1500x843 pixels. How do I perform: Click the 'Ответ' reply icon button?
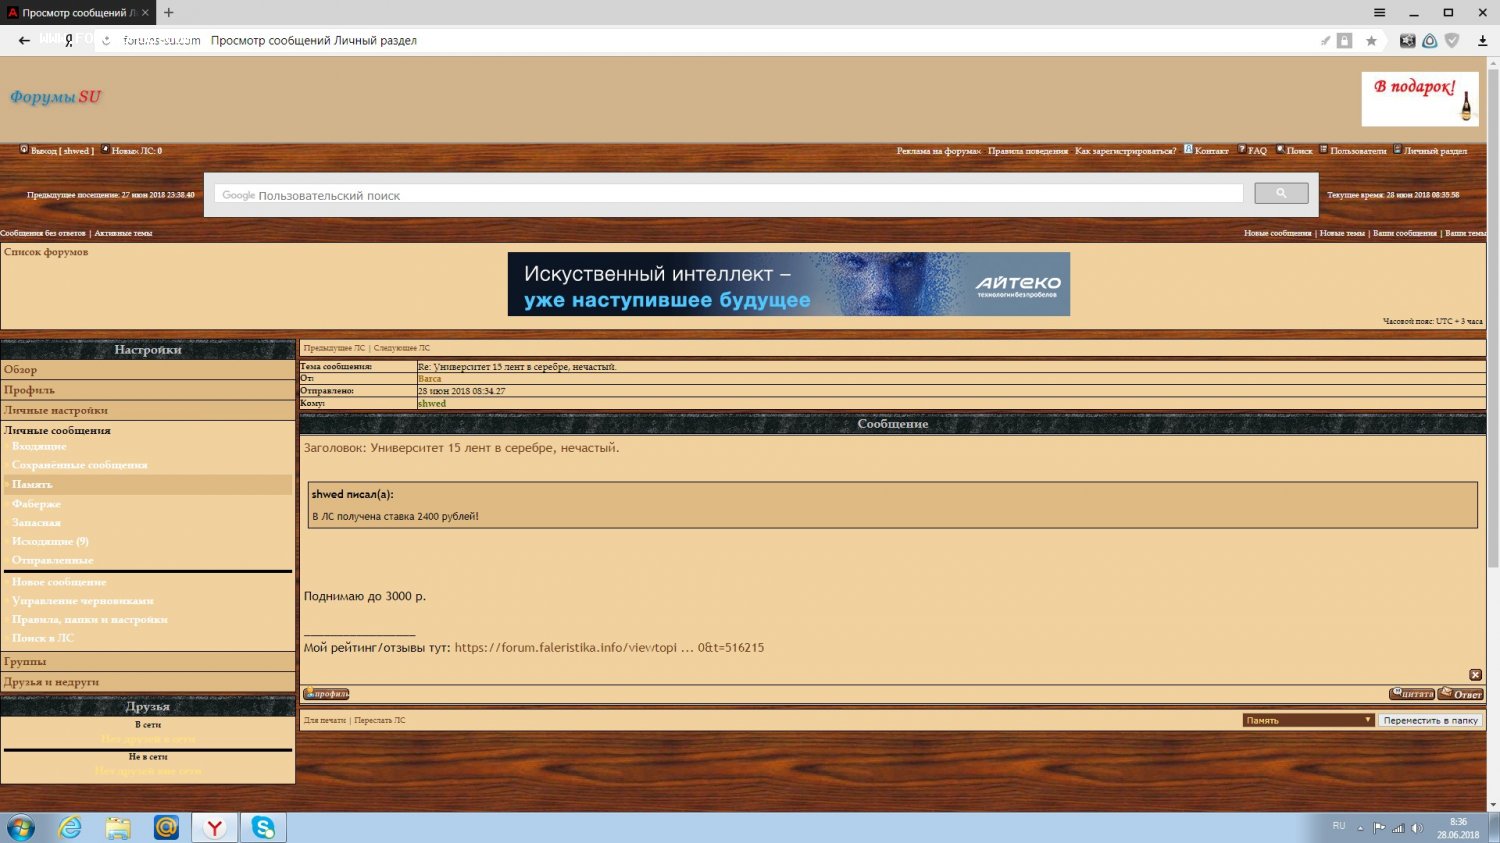pyautogui.click(x=1461, y=694)
